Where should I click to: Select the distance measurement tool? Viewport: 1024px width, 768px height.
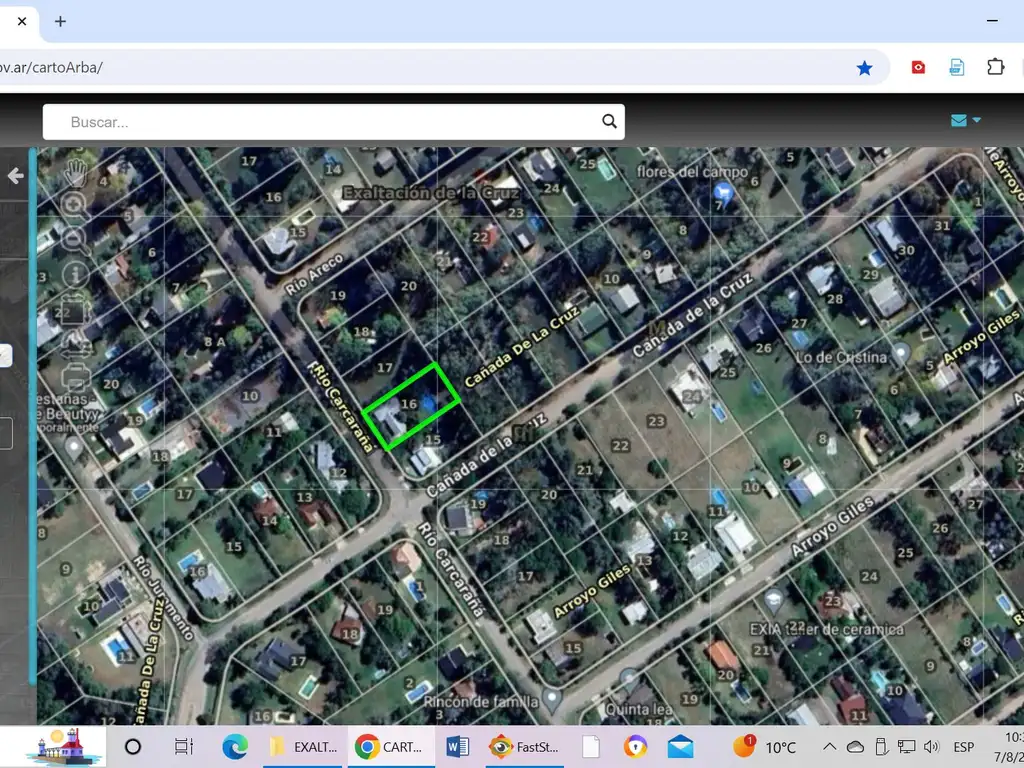pos(75,343)
